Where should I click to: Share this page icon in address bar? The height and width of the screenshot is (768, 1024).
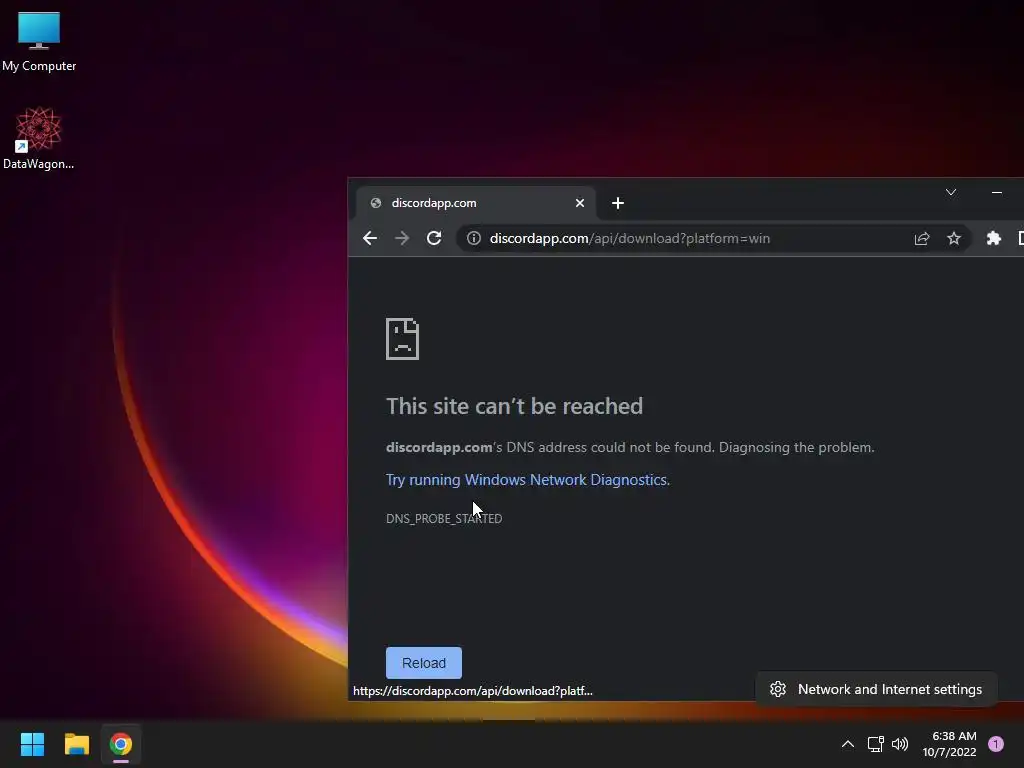922,238
